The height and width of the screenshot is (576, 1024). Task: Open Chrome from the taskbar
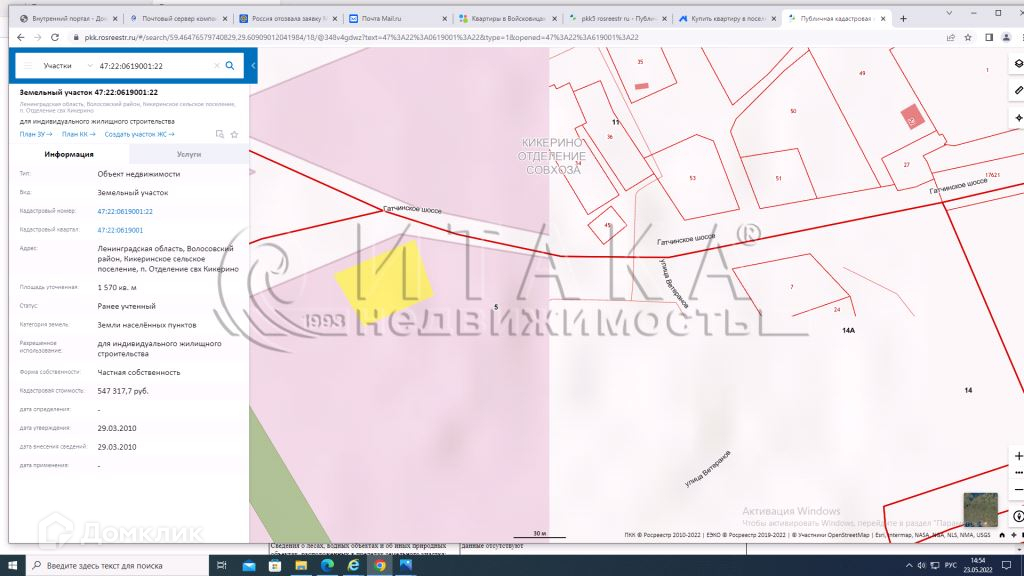pos(379,565)
